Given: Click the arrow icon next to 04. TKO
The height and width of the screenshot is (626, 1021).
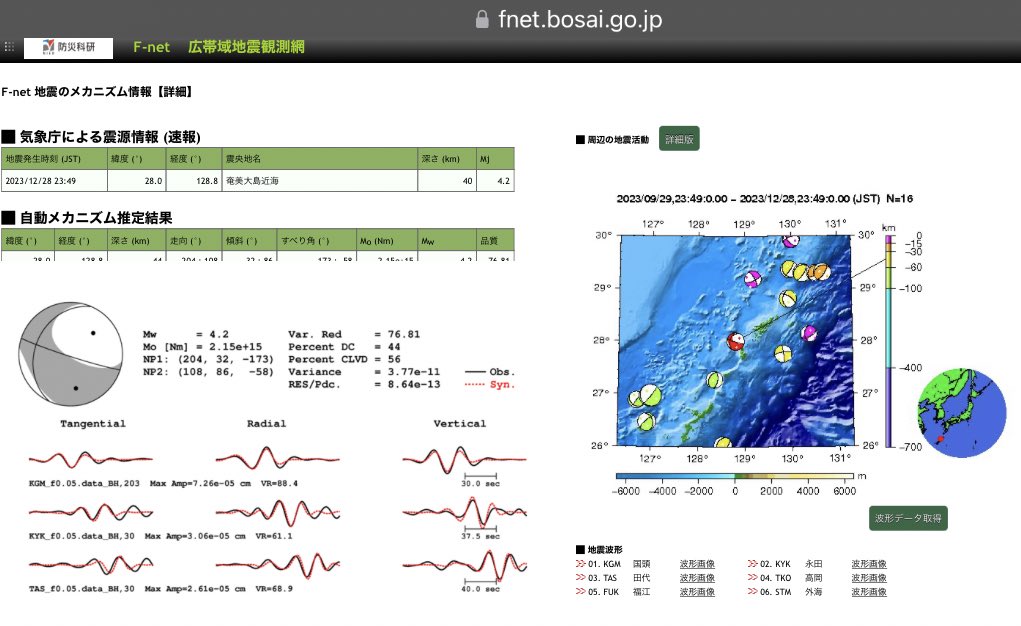Looking at the screenshot, I should (x=753, y=577).
